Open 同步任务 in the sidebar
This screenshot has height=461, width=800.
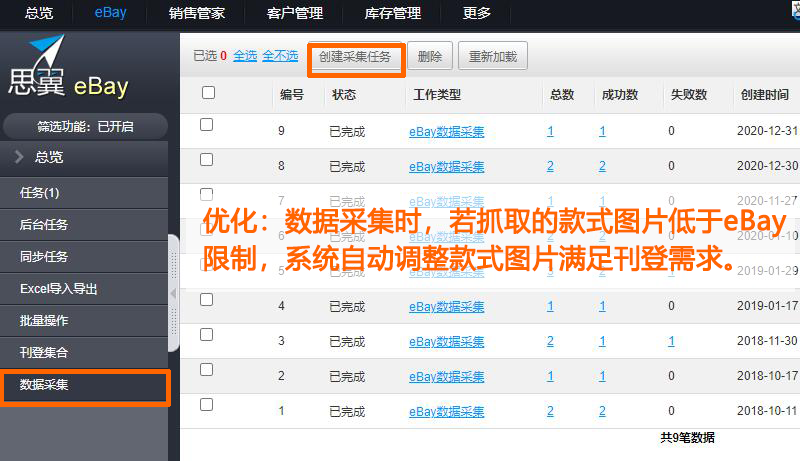tap(84, 257)
